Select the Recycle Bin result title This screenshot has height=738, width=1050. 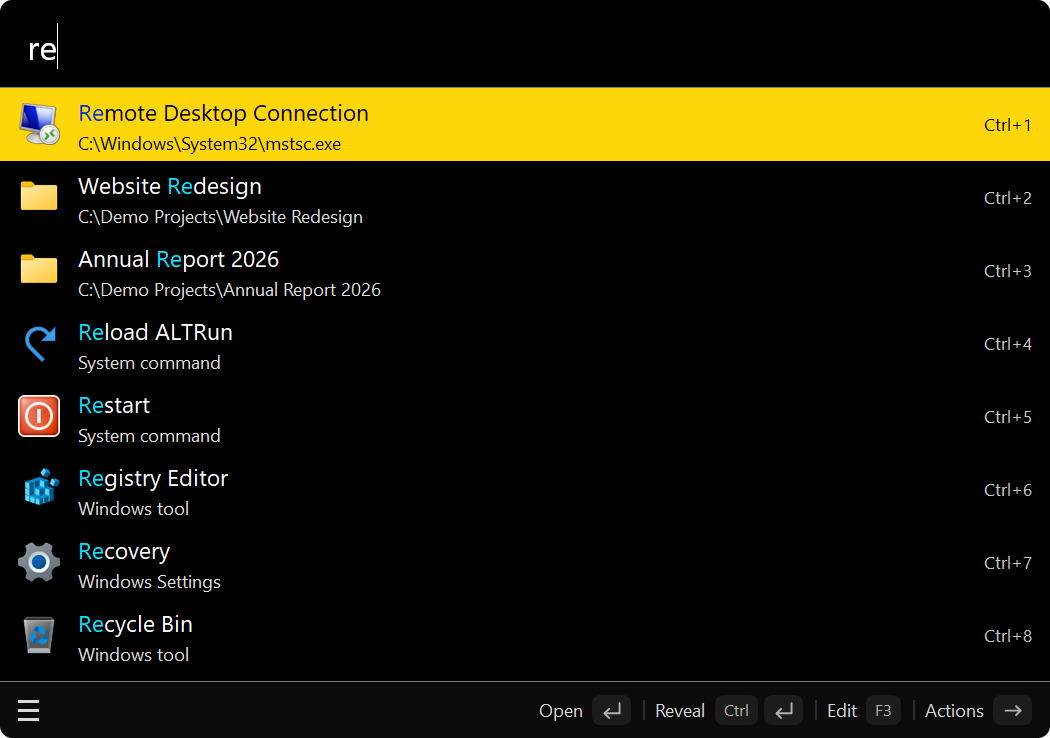point(135,625)
